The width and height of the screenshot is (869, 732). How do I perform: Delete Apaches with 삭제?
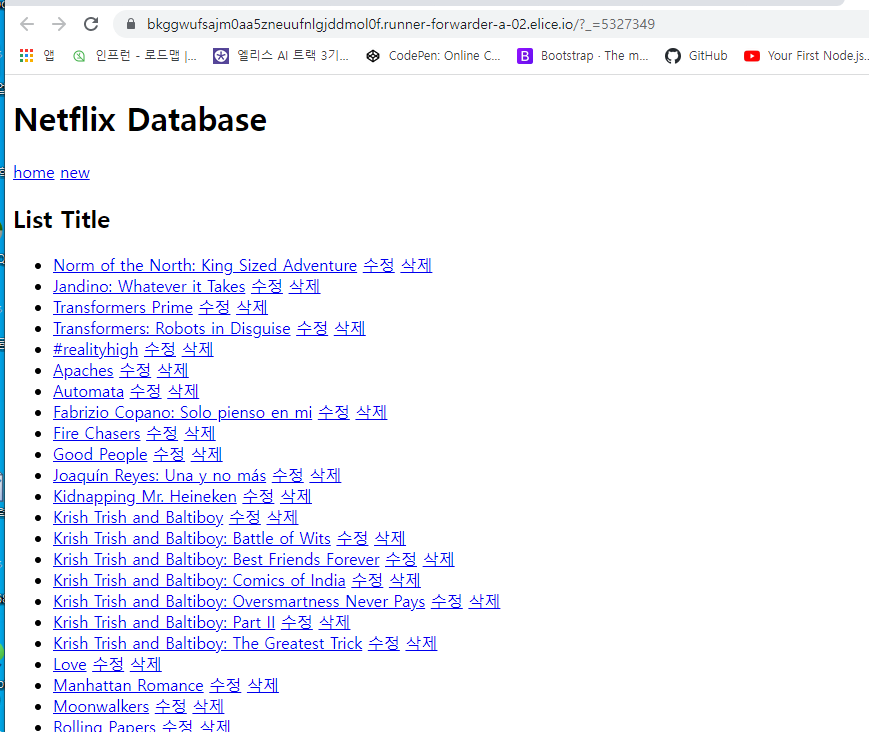click(x=173, y=371)
